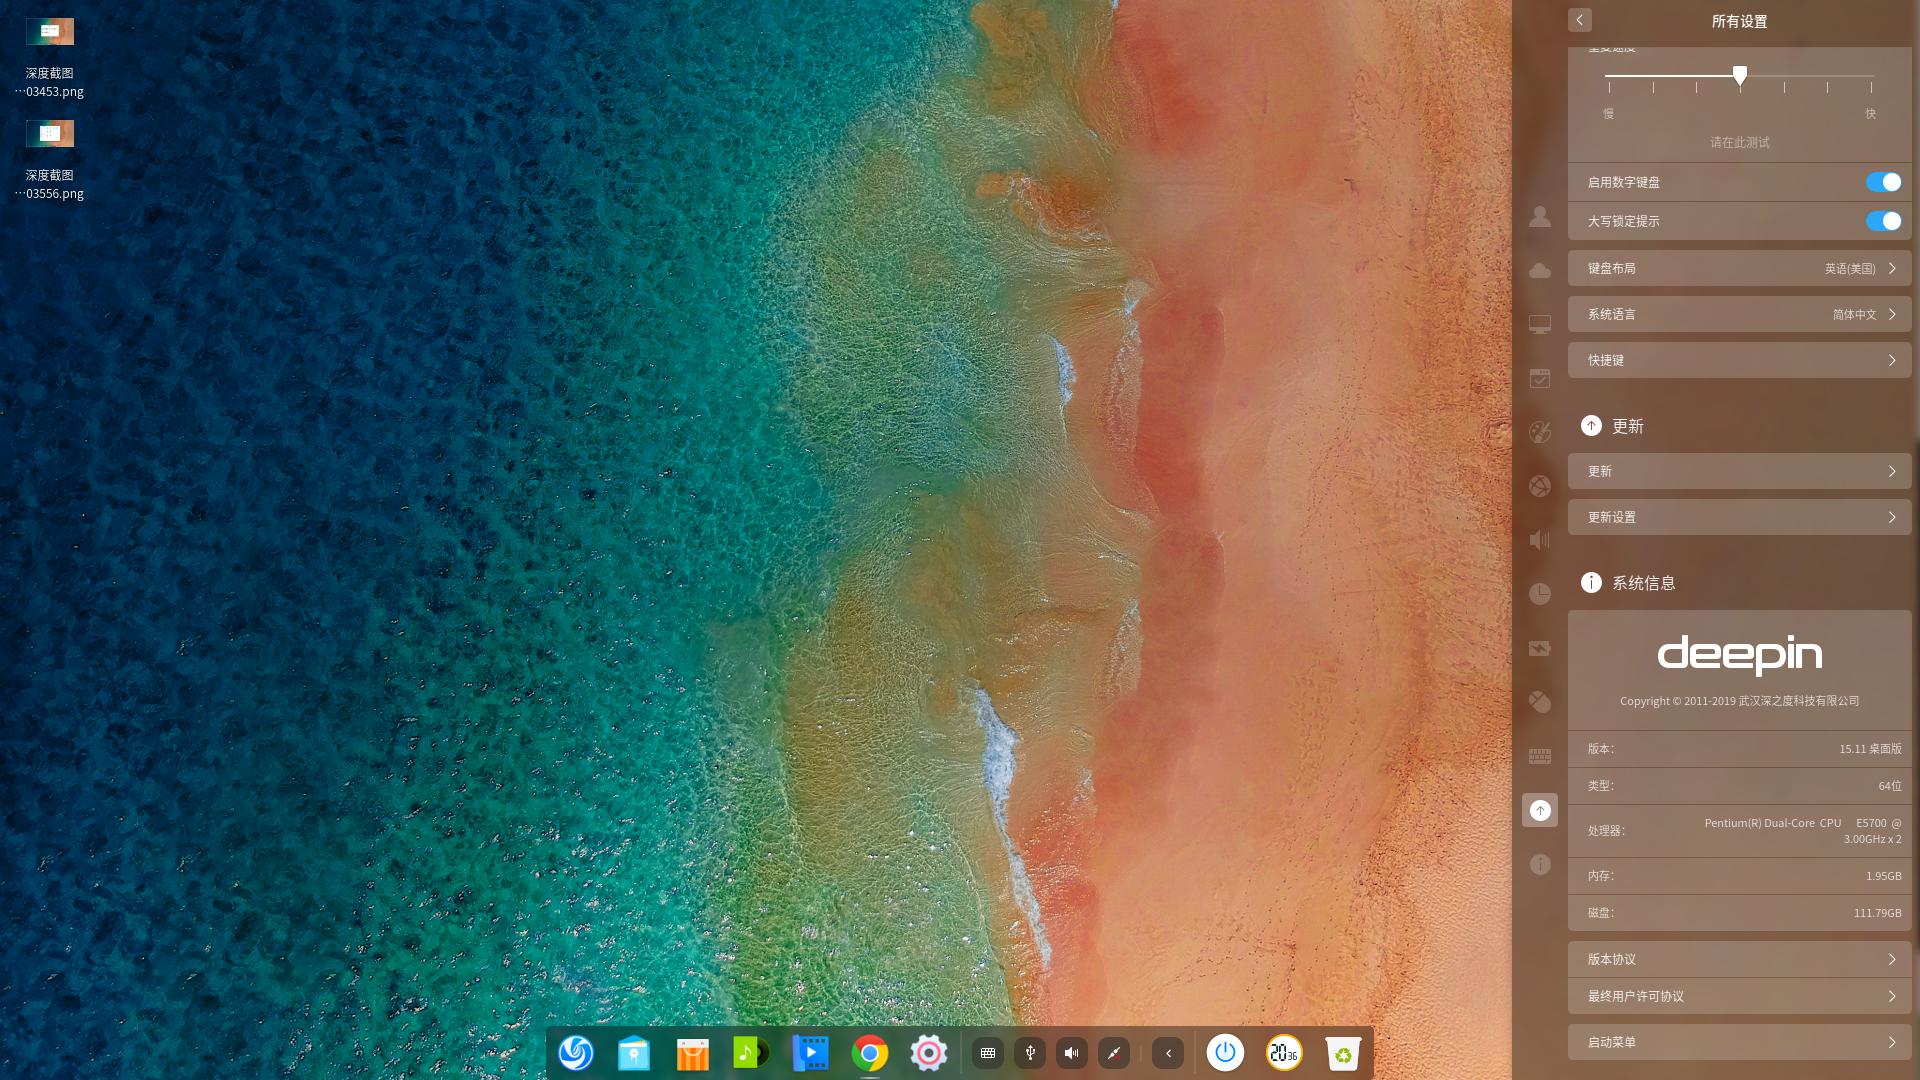Select the Display monitor sidebar icon
Viewport: 1920px width, 1080px height.
point(1540,325)
